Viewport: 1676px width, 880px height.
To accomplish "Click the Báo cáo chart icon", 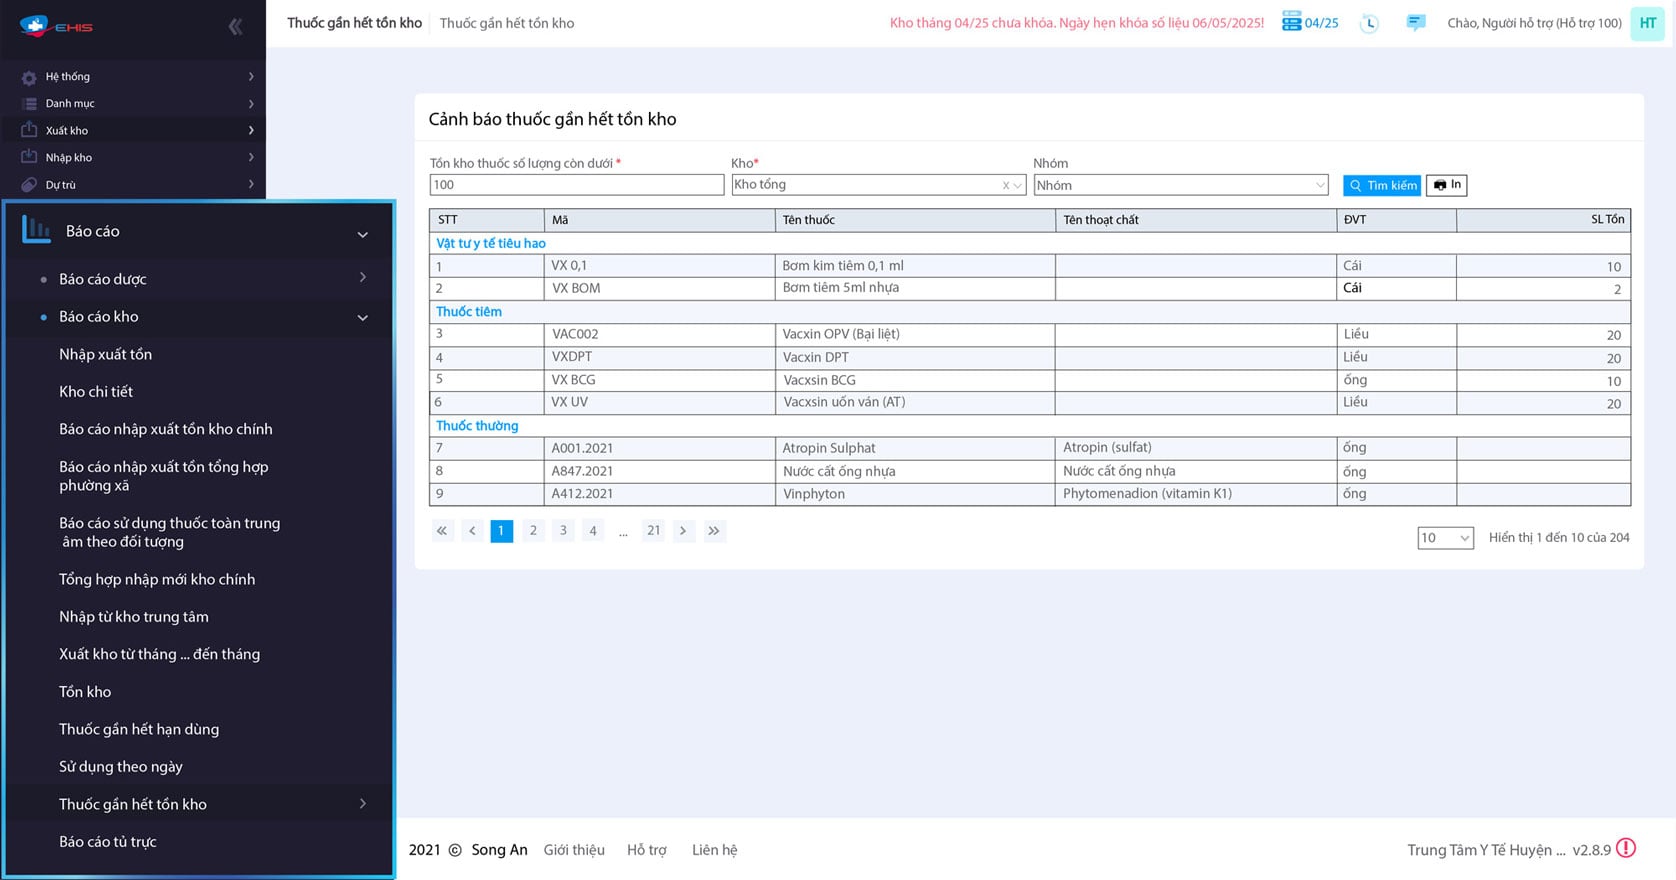I will pos(36,230).
